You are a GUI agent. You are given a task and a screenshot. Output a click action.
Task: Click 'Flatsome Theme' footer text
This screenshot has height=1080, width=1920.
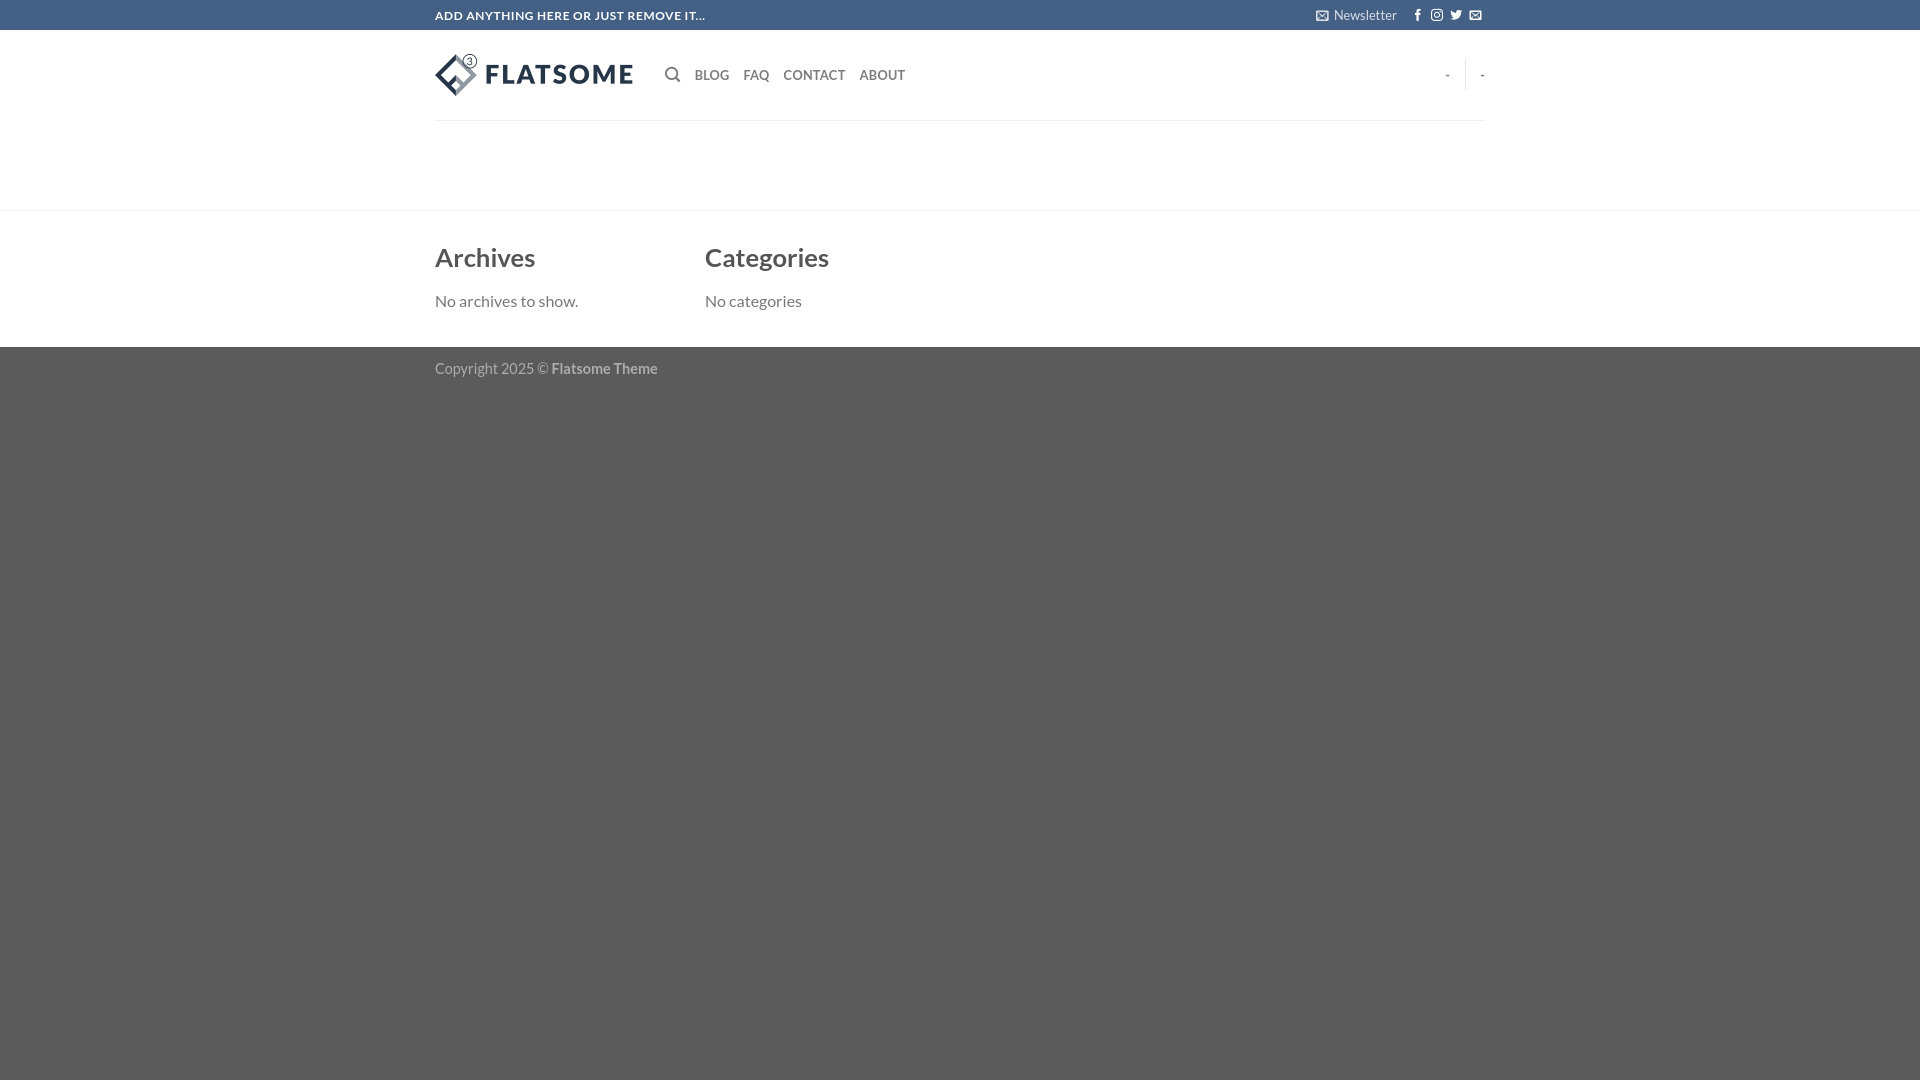[x=604, y=369]
